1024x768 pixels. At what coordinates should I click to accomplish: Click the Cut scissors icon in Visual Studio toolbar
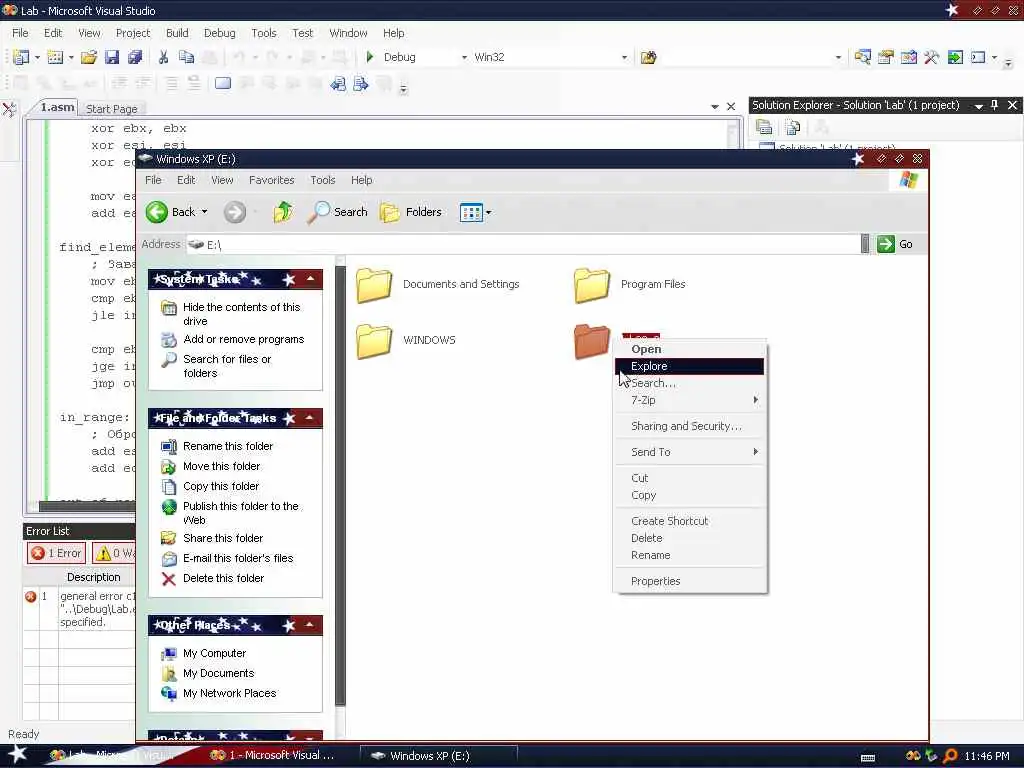click(163, 57)
